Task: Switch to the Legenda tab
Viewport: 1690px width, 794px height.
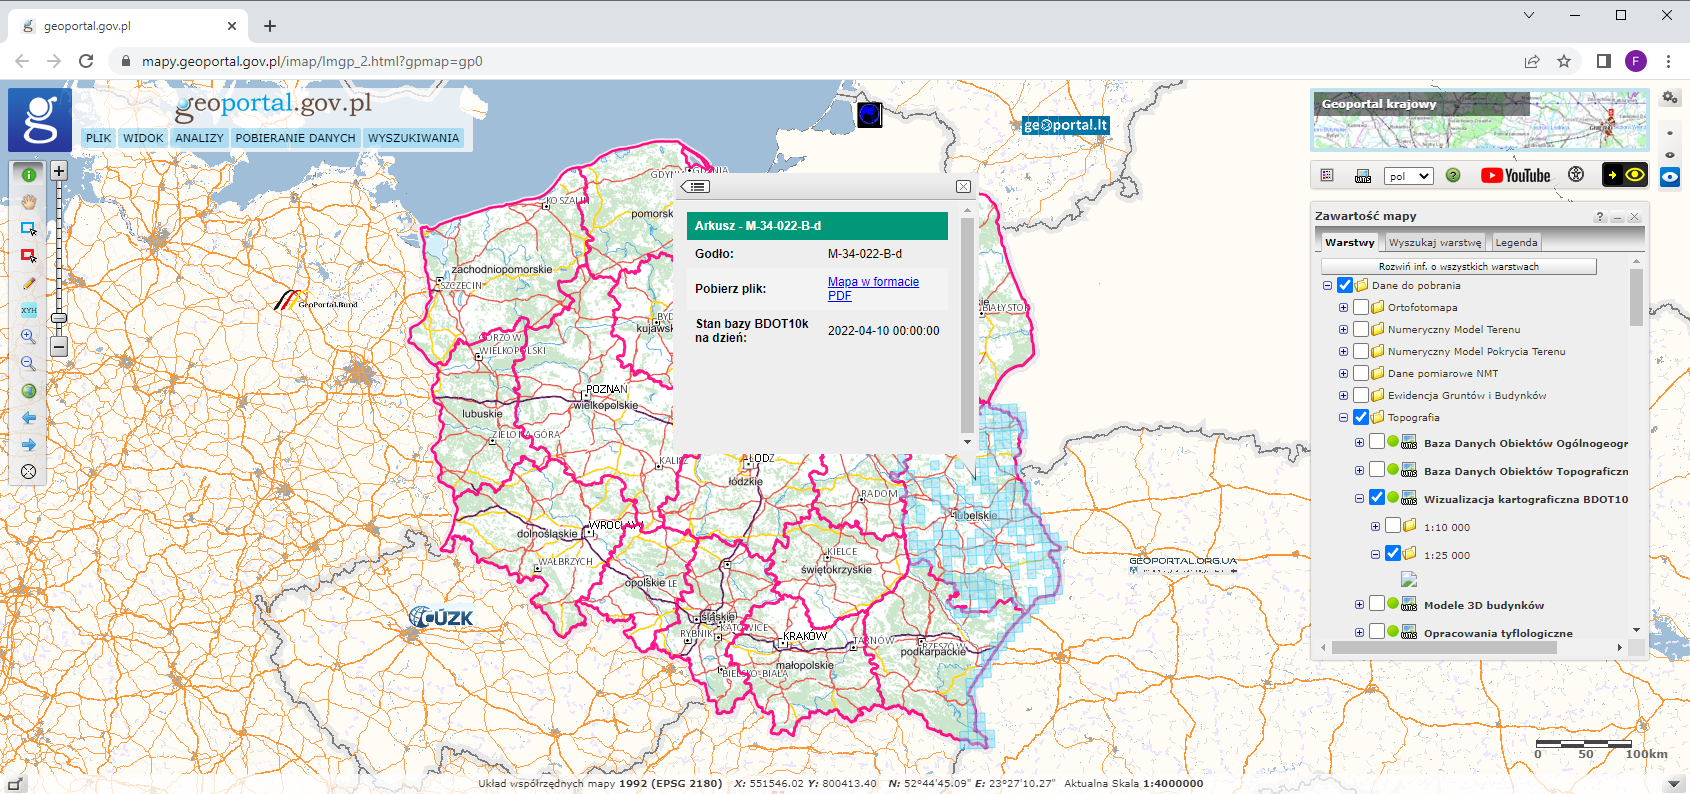Action: coord(1515,242)
